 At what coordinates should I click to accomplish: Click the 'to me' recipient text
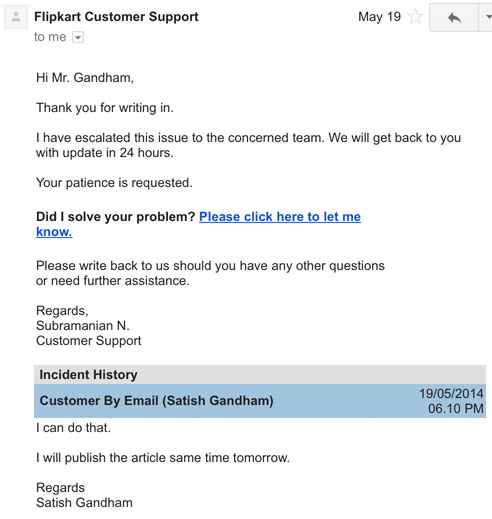point(50,37)
